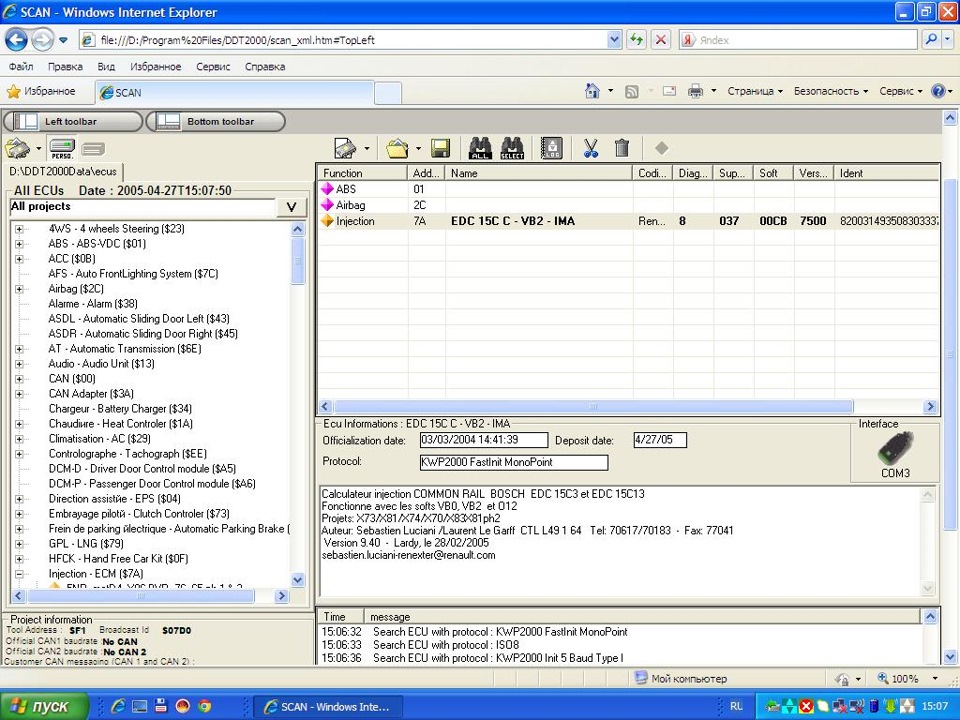
Task: Click the ECU table horizontal scrollbar
Action: [x=593, y=406]
